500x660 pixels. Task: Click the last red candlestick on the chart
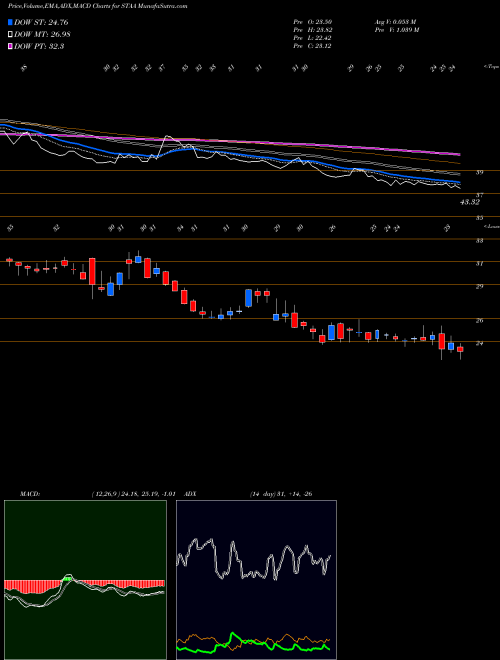click(x=460, y=349)
